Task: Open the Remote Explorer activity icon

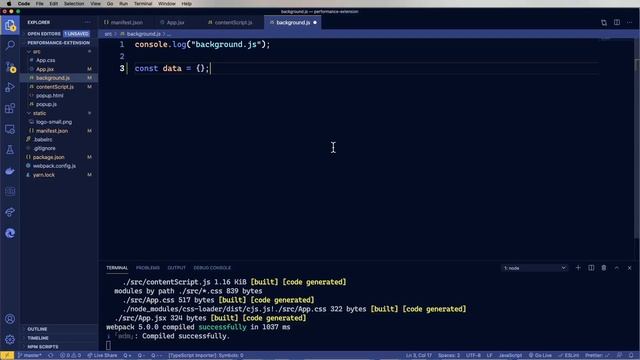Action: [x=10, y=129]
